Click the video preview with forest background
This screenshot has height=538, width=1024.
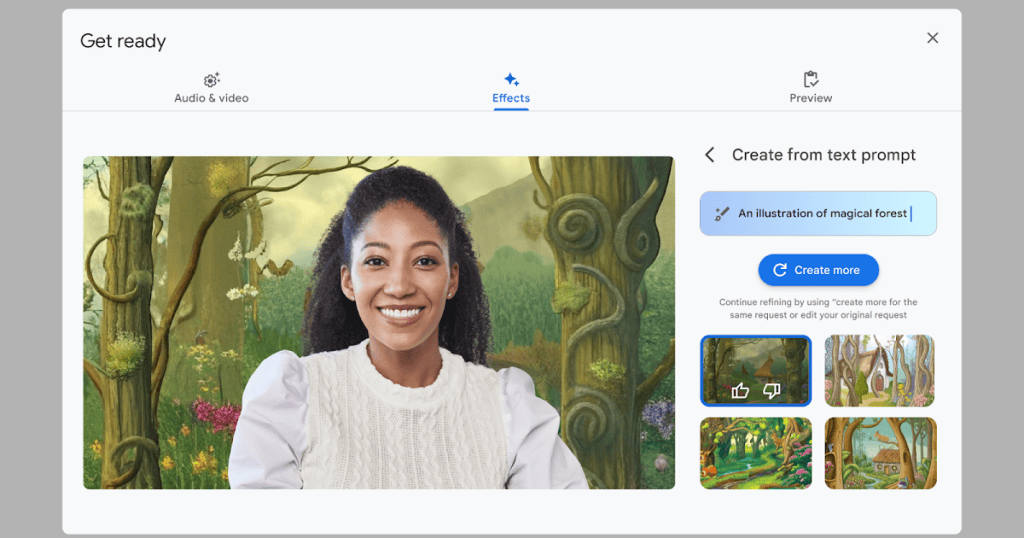379,323
